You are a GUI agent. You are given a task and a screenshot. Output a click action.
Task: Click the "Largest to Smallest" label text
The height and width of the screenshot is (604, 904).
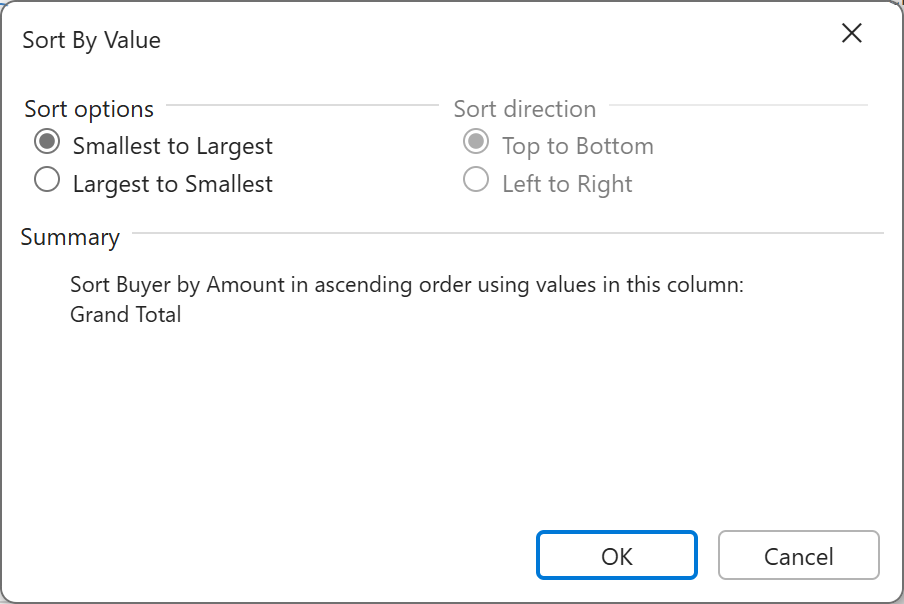coord(172,184)
